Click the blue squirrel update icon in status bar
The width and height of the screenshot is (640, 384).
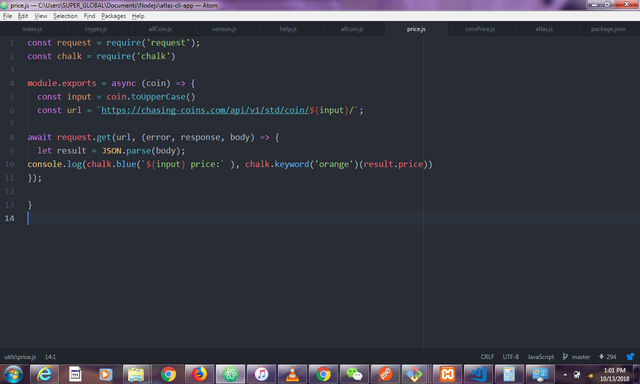(x=630, y=357)
